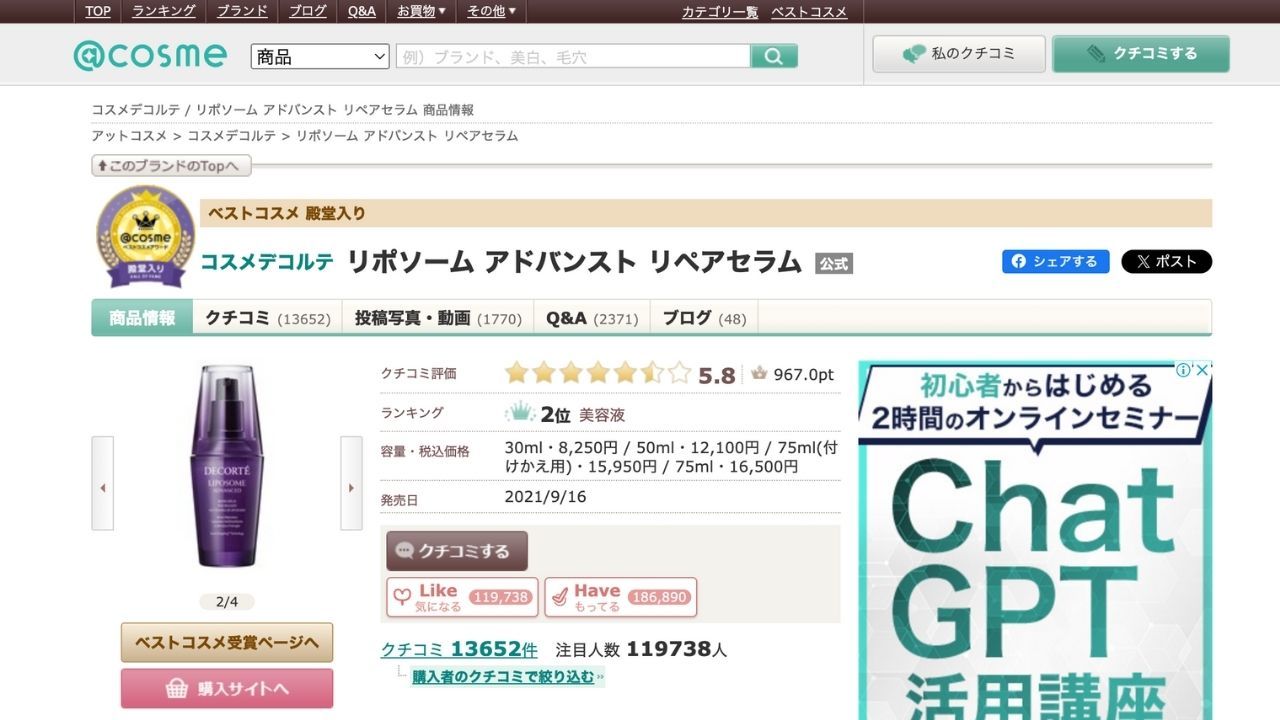Click the ad info icon
Screen dimensions: 1280x720
coord(1184,370)
